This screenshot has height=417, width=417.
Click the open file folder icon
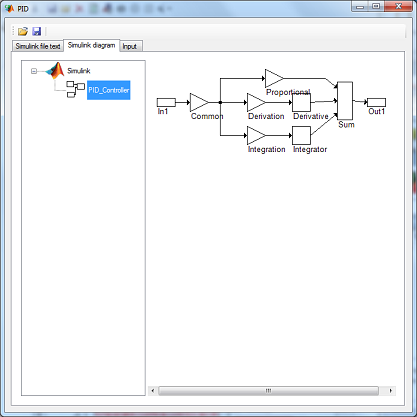23,31
